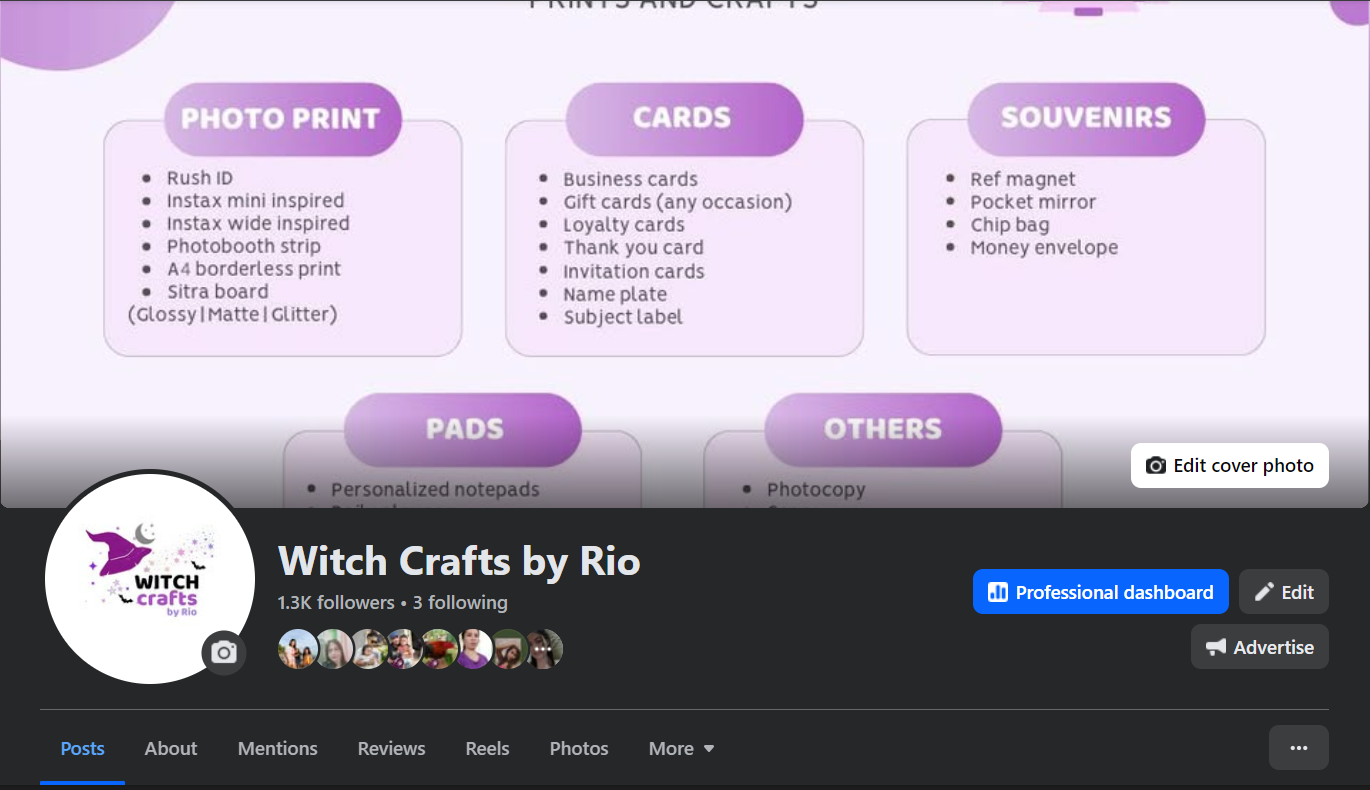Open the Prints and Crafts cover photo

684,250
